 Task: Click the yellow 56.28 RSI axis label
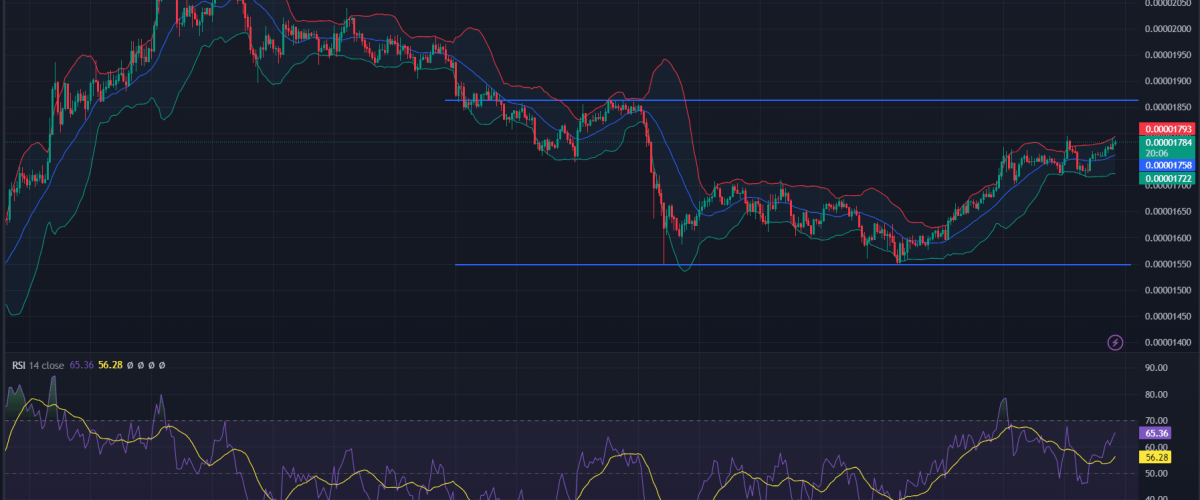[1157, 456]
